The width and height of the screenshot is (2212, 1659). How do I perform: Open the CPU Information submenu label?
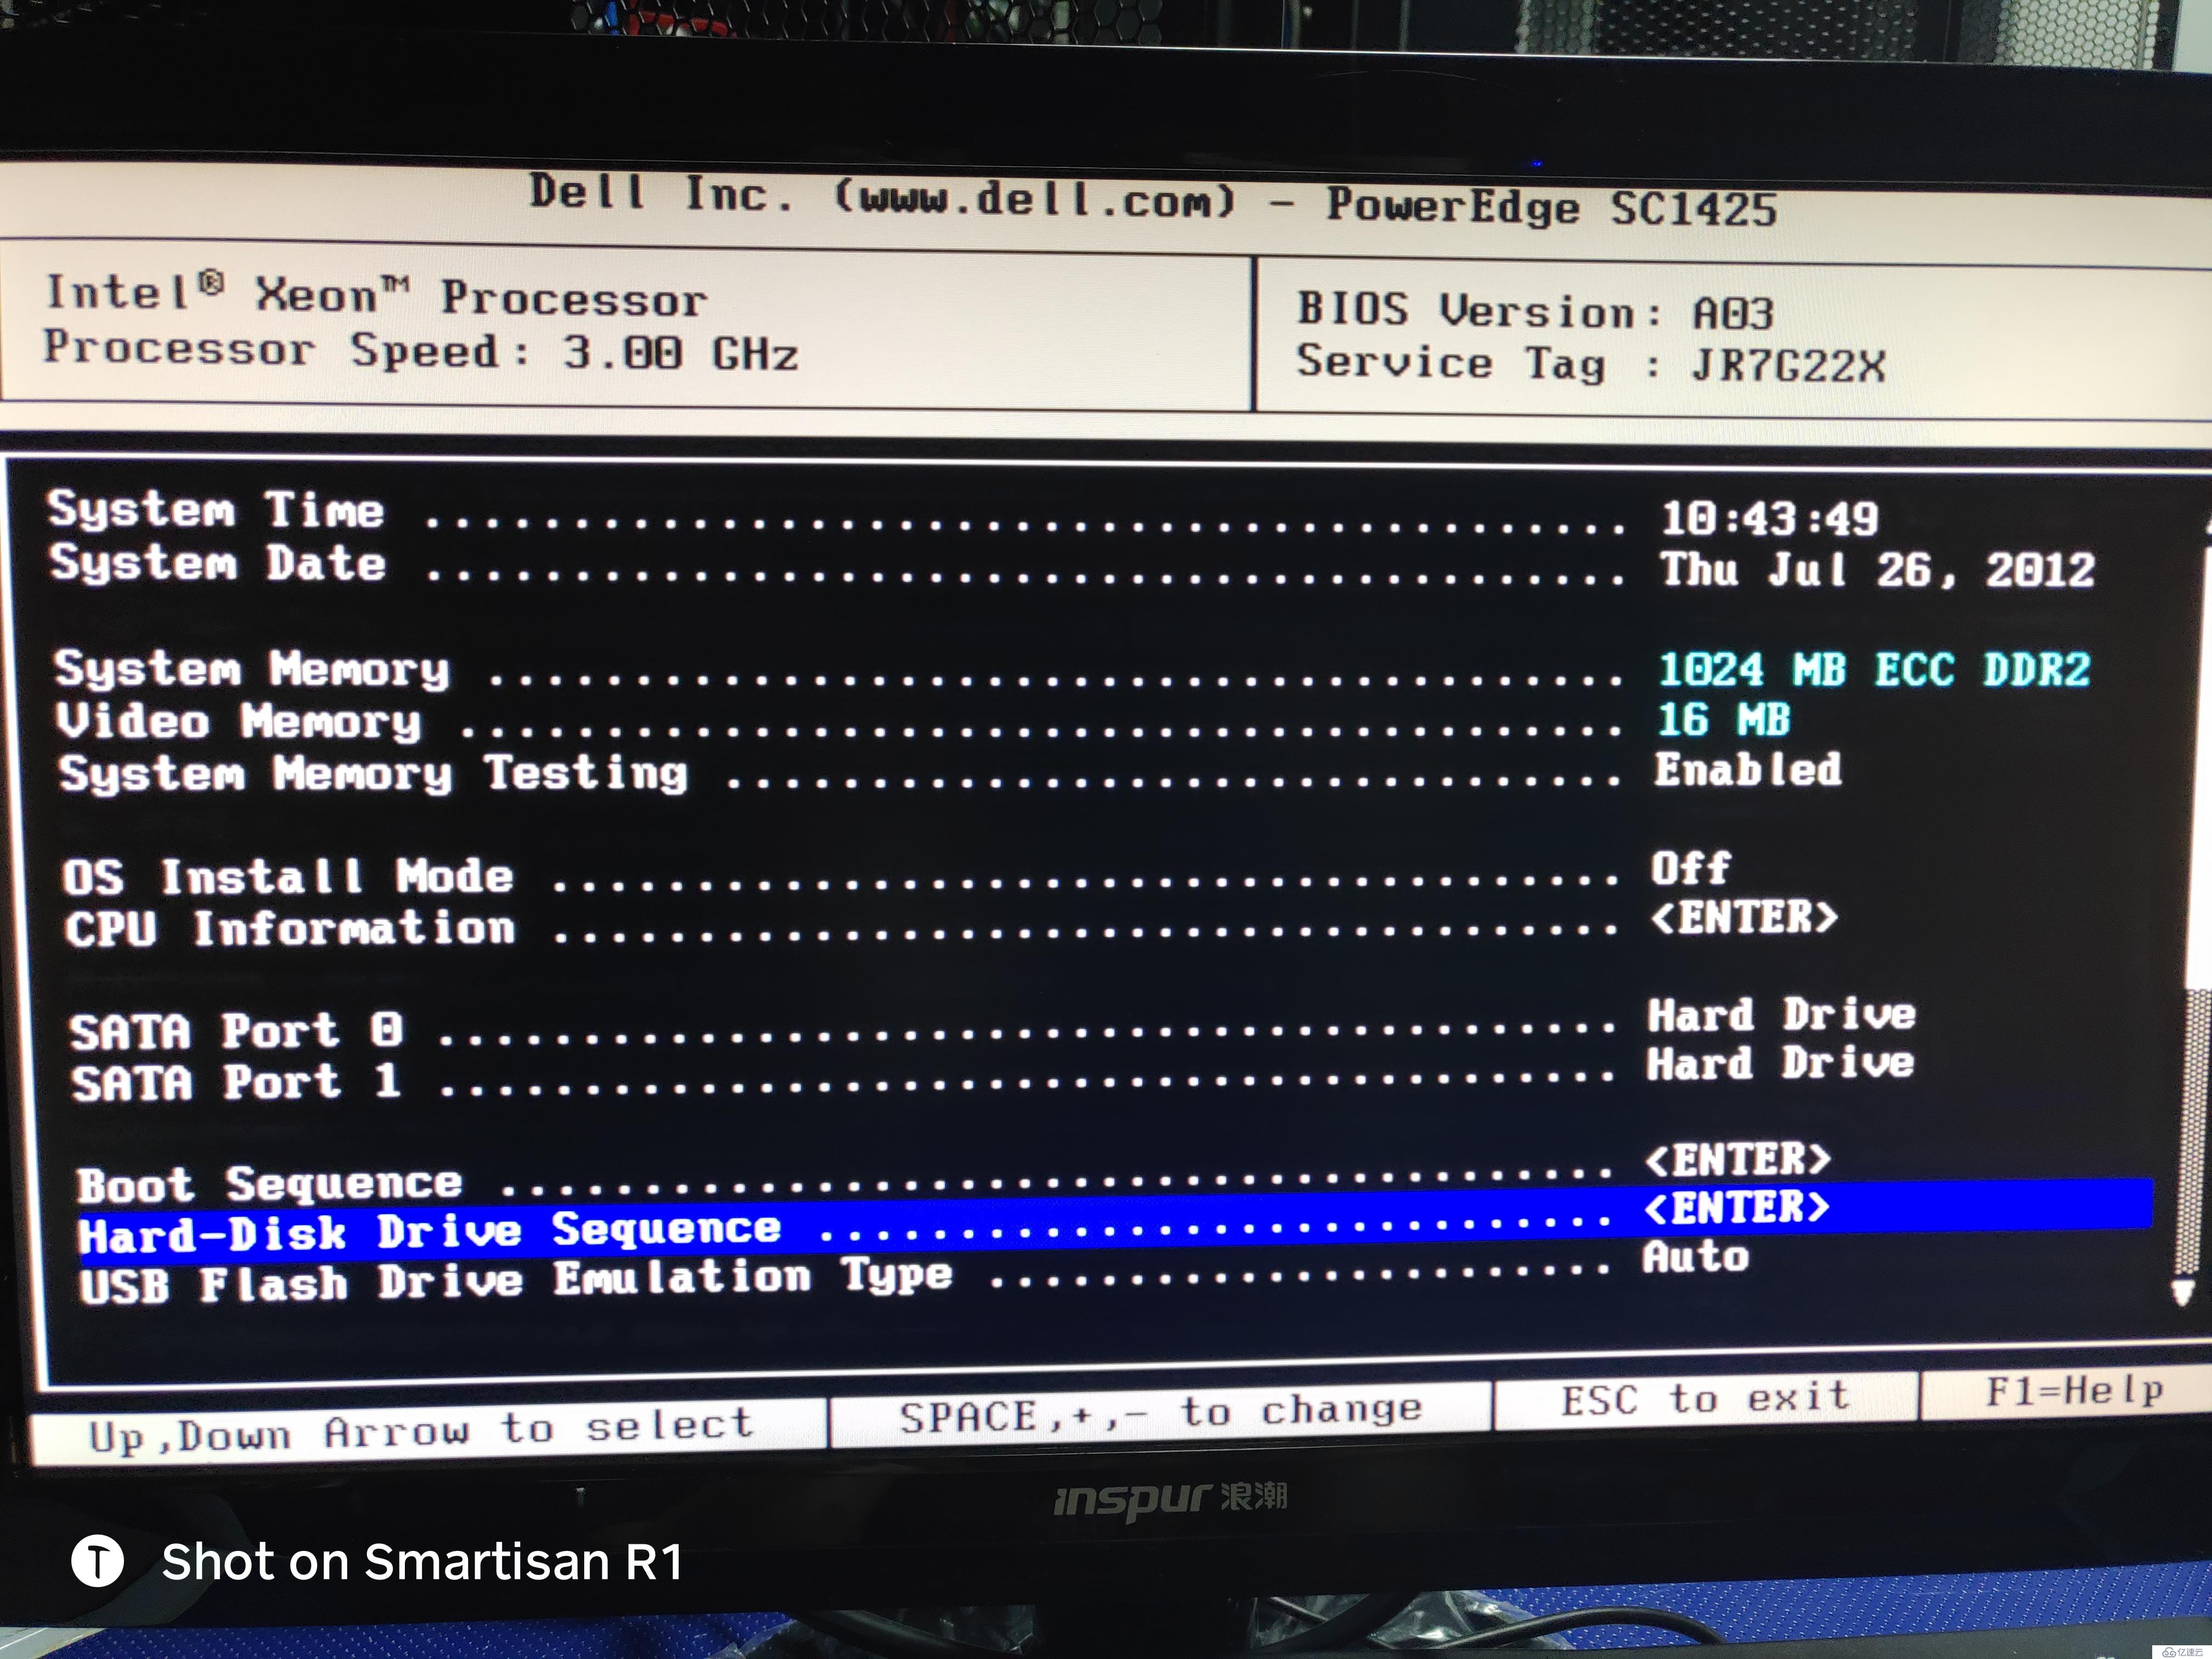(x=290, y=928)
